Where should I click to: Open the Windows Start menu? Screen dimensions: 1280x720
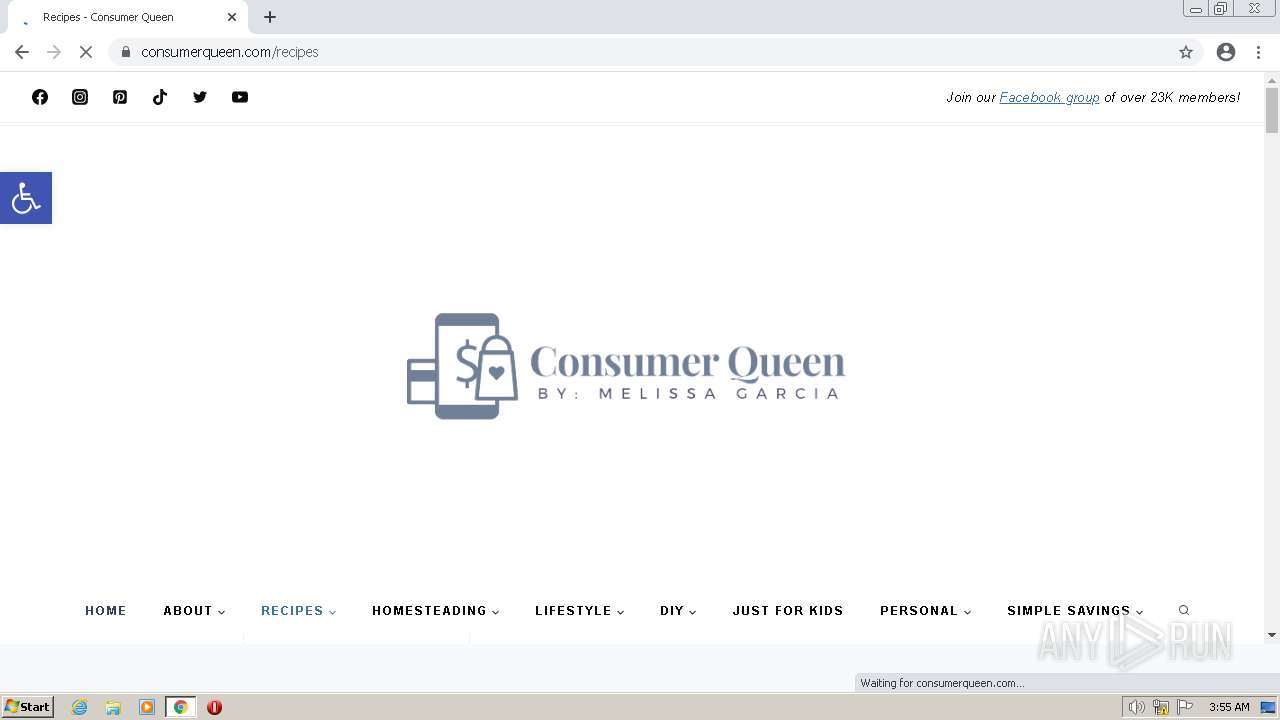27,707
